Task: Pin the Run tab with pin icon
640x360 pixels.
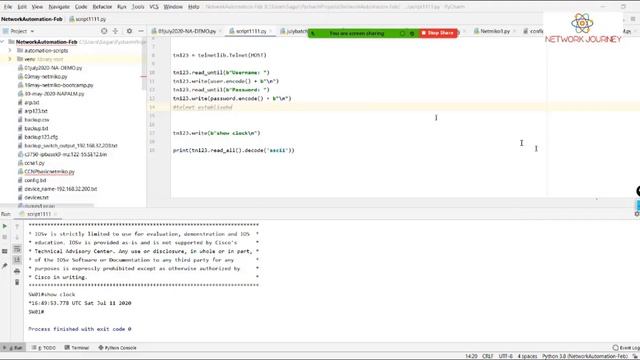Action: (x=5, y=266)
